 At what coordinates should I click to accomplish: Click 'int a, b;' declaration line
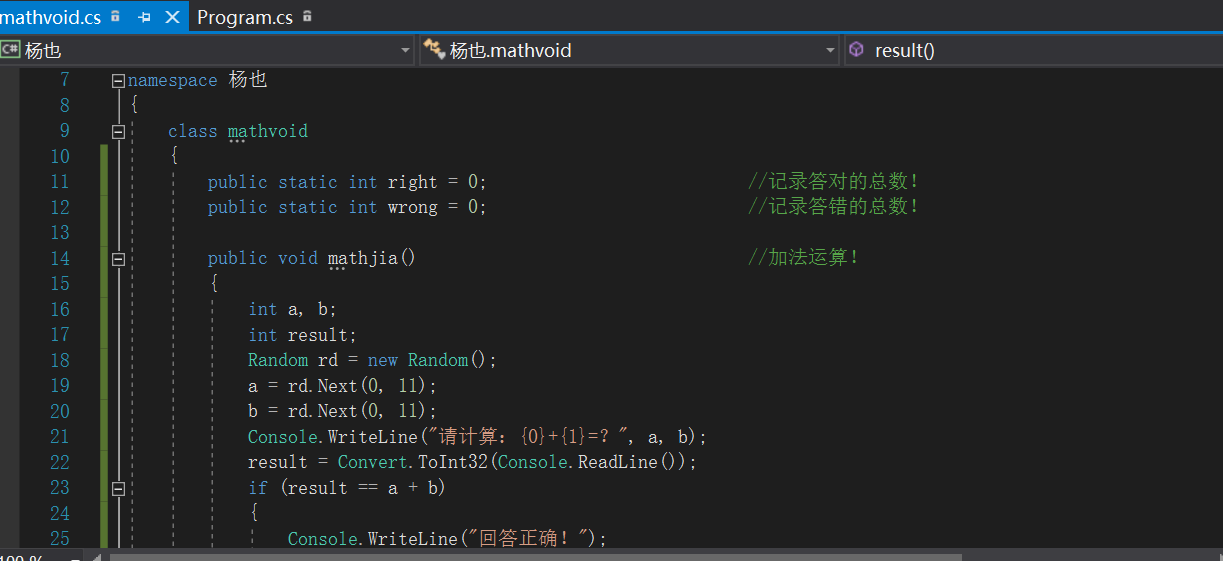[x=292, y=309]
